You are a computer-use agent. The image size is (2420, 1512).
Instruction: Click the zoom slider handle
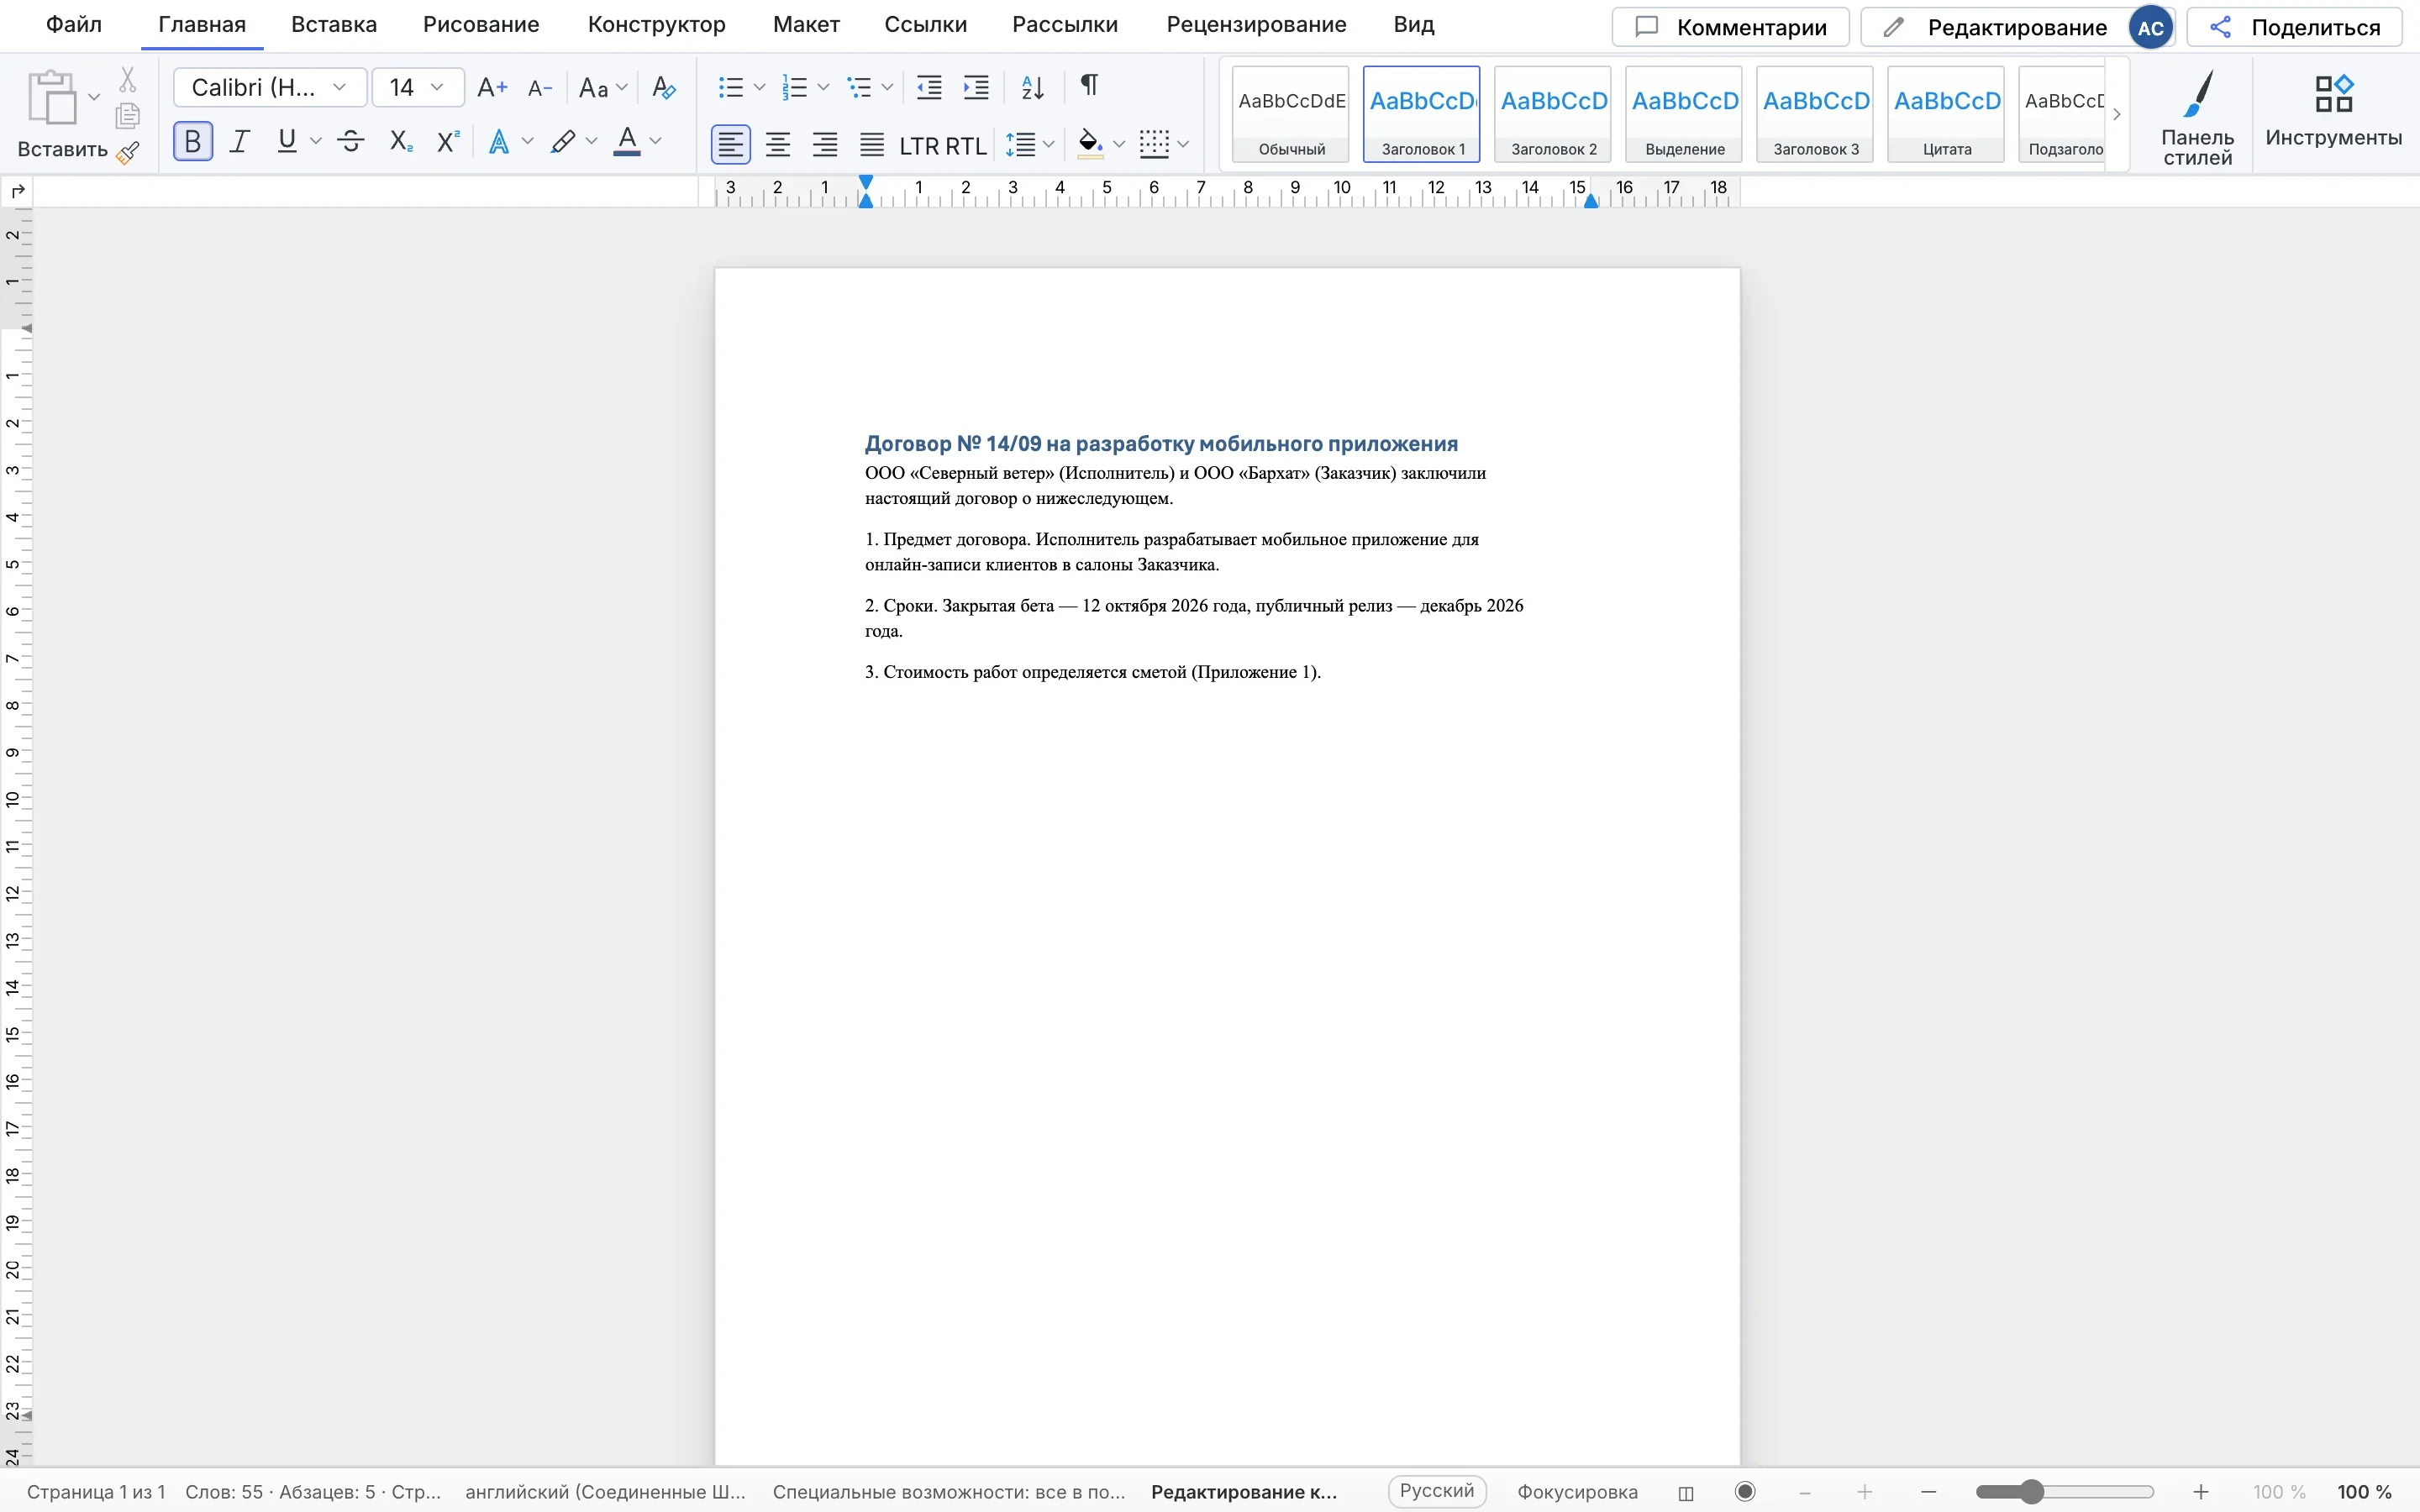2031,1492
